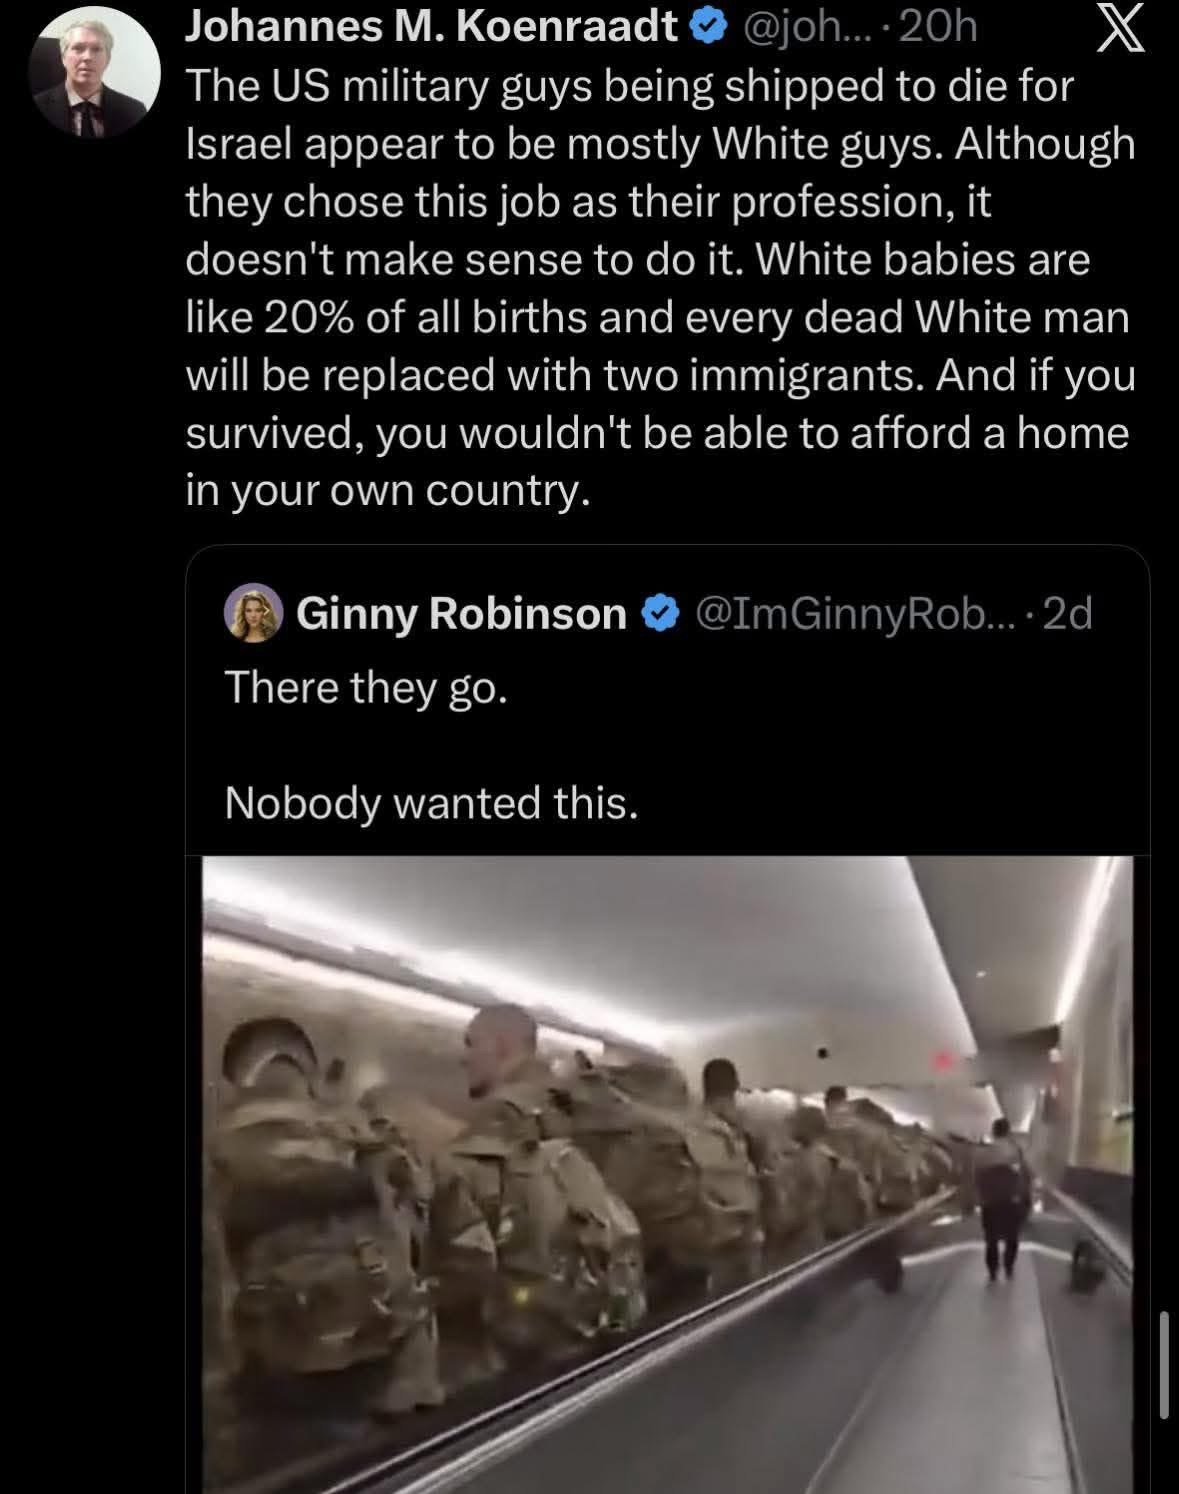Click the 'Nobody wanted this.' text

point(431,803)
